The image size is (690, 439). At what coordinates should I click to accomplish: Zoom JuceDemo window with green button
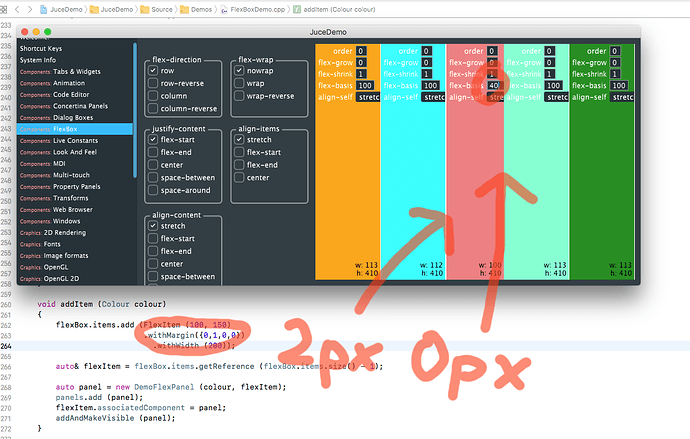pyautogui.click(x=48, y=32)
